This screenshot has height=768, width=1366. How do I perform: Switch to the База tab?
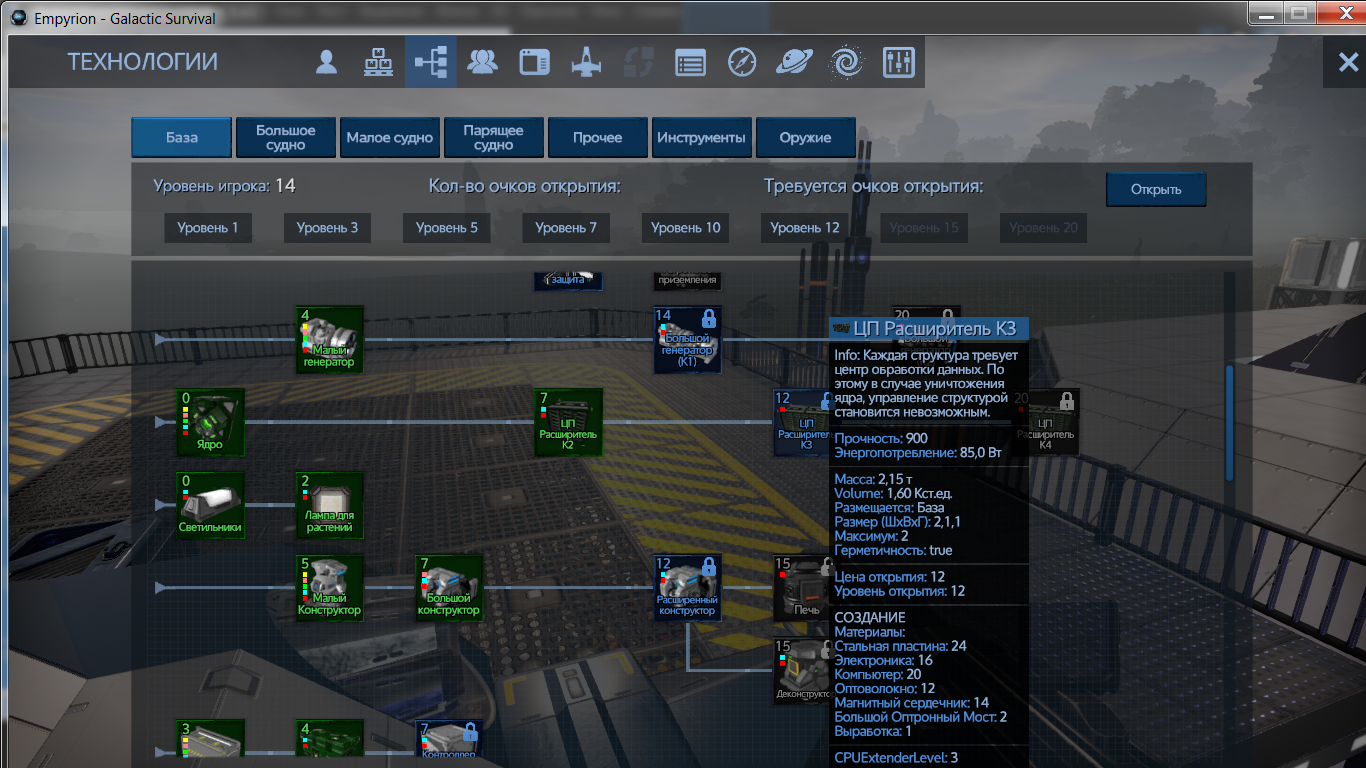[182, 138]
